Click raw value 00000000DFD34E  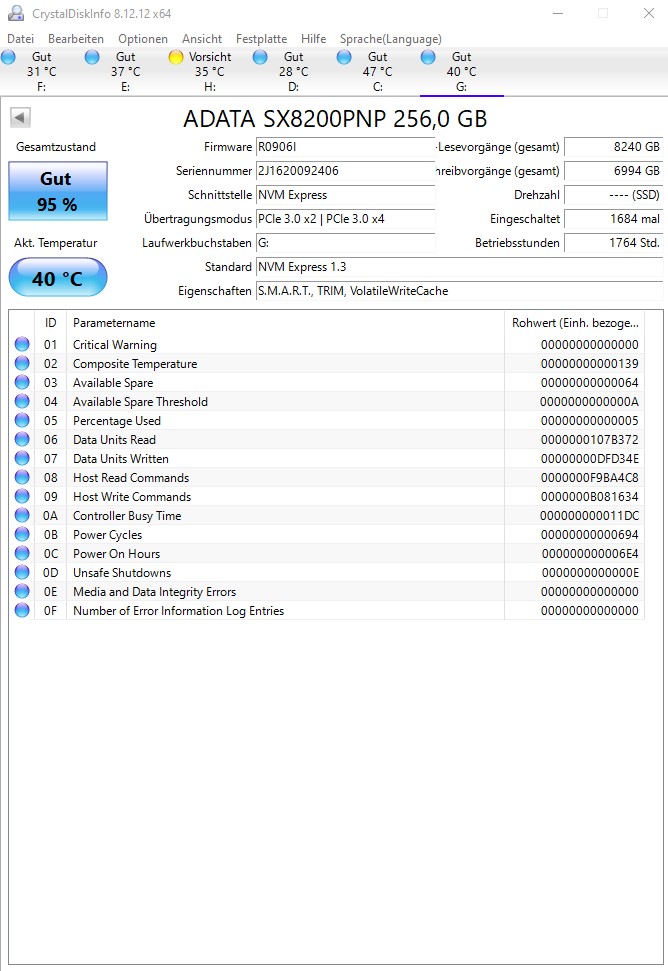pos(589,459)
